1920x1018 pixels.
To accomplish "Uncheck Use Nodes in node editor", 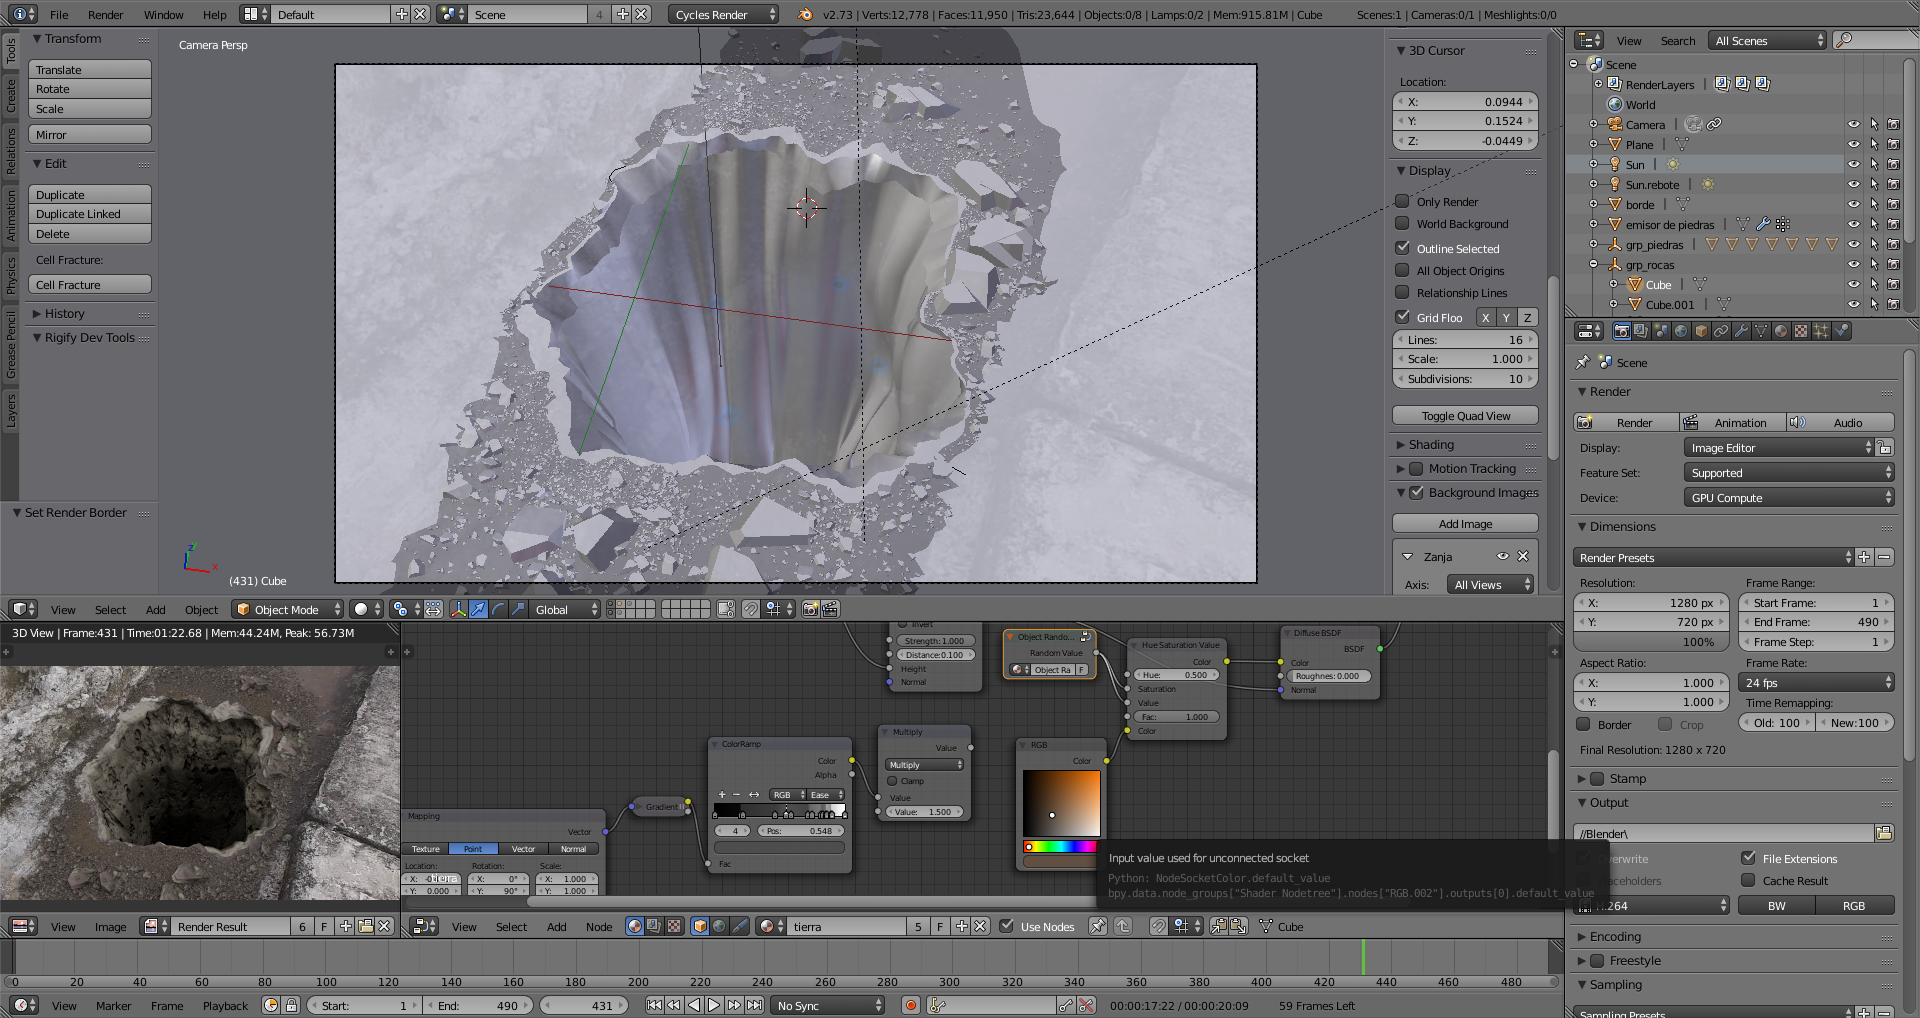I will (x=1007, y=926).
